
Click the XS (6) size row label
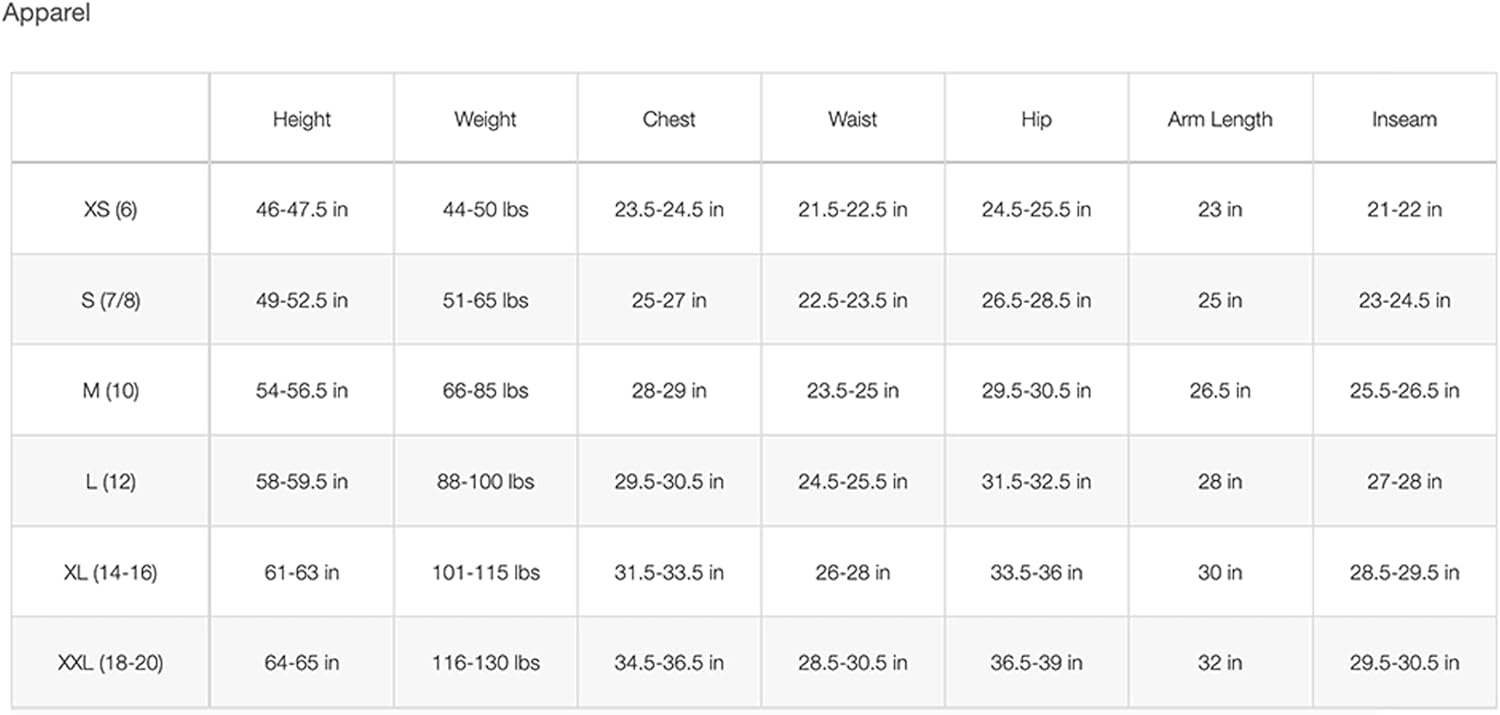[110, 210]
